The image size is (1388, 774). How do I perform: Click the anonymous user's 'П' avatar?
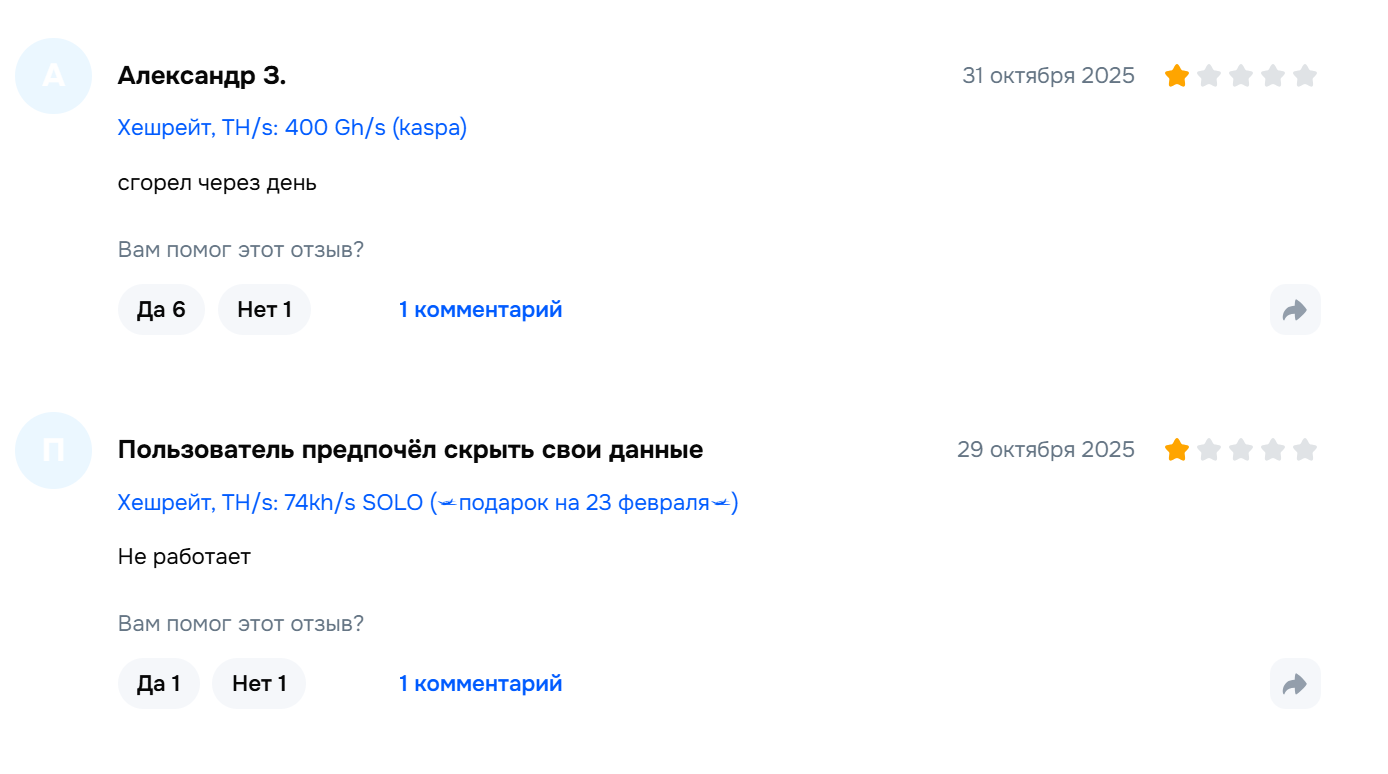(54, 450)
